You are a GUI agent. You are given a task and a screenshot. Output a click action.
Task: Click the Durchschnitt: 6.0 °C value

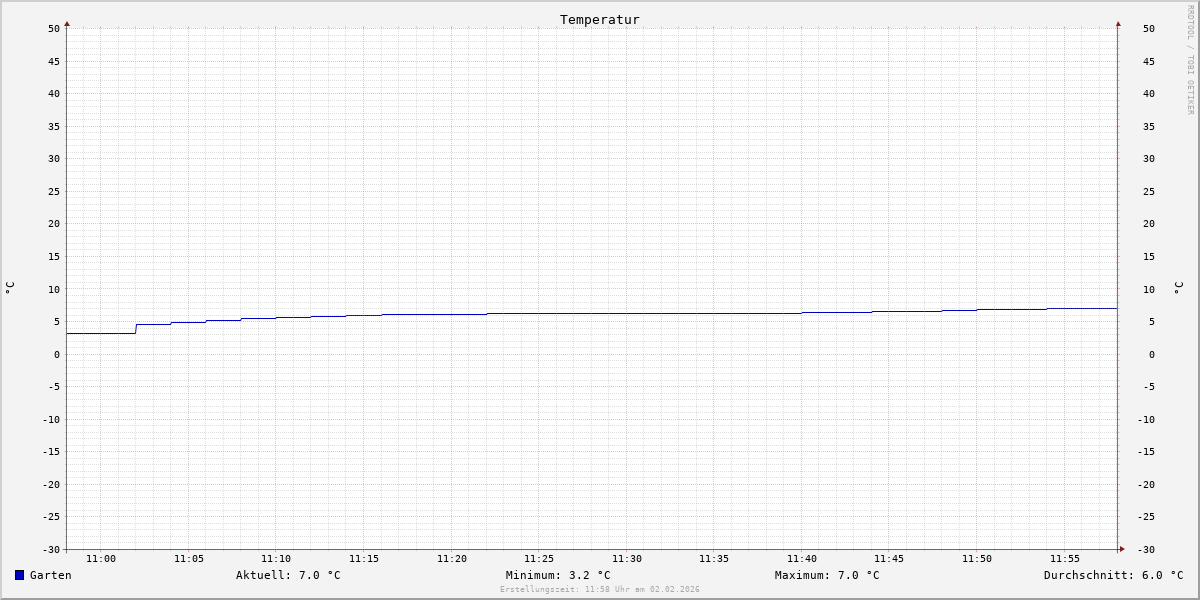click(x=1114, y=575)
